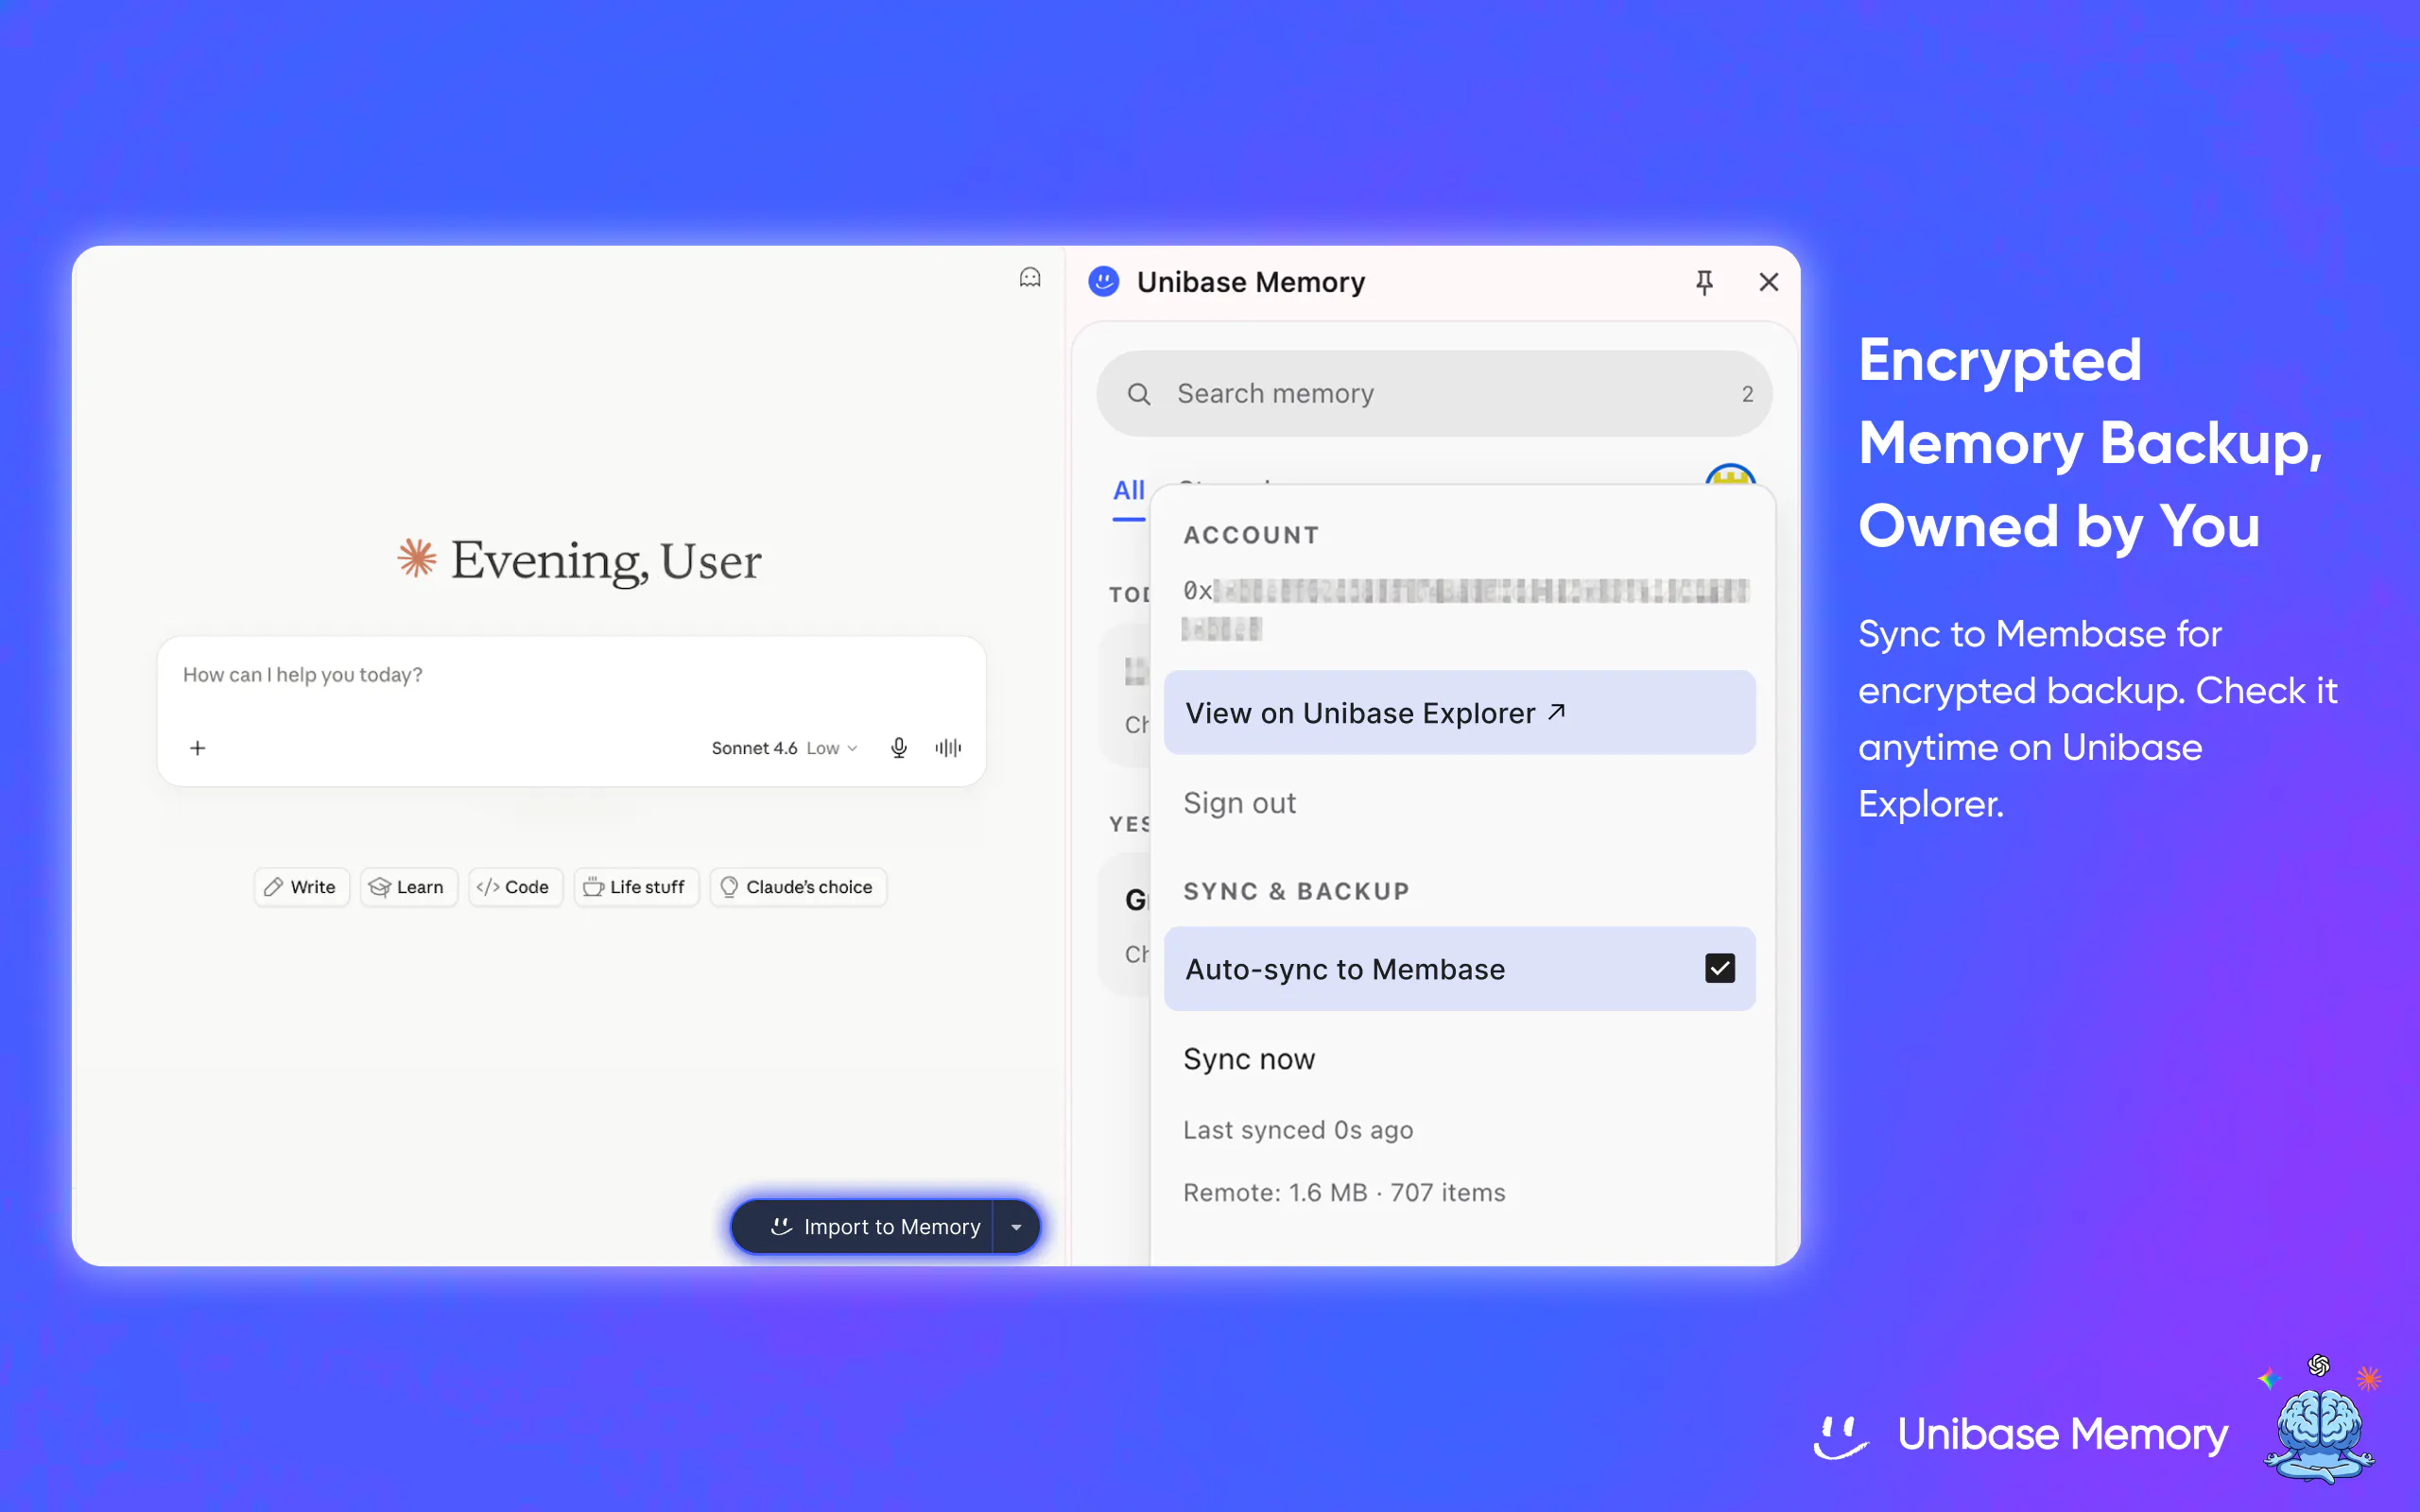Click the Claude starburst logo beside greeting
The image size is (2420, 1512).
(417, 558)
